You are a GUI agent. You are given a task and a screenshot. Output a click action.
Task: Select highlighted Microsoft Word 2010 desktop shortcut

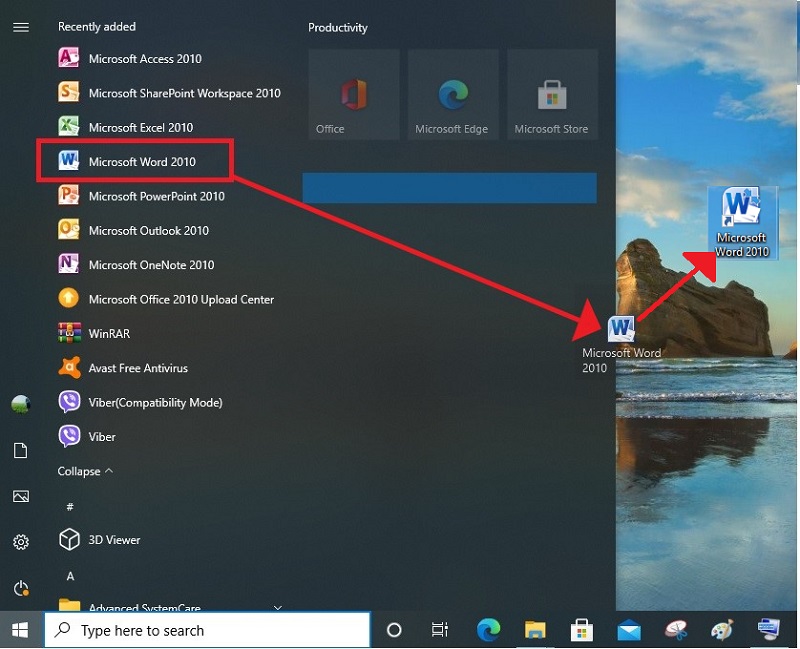(741, 222)
